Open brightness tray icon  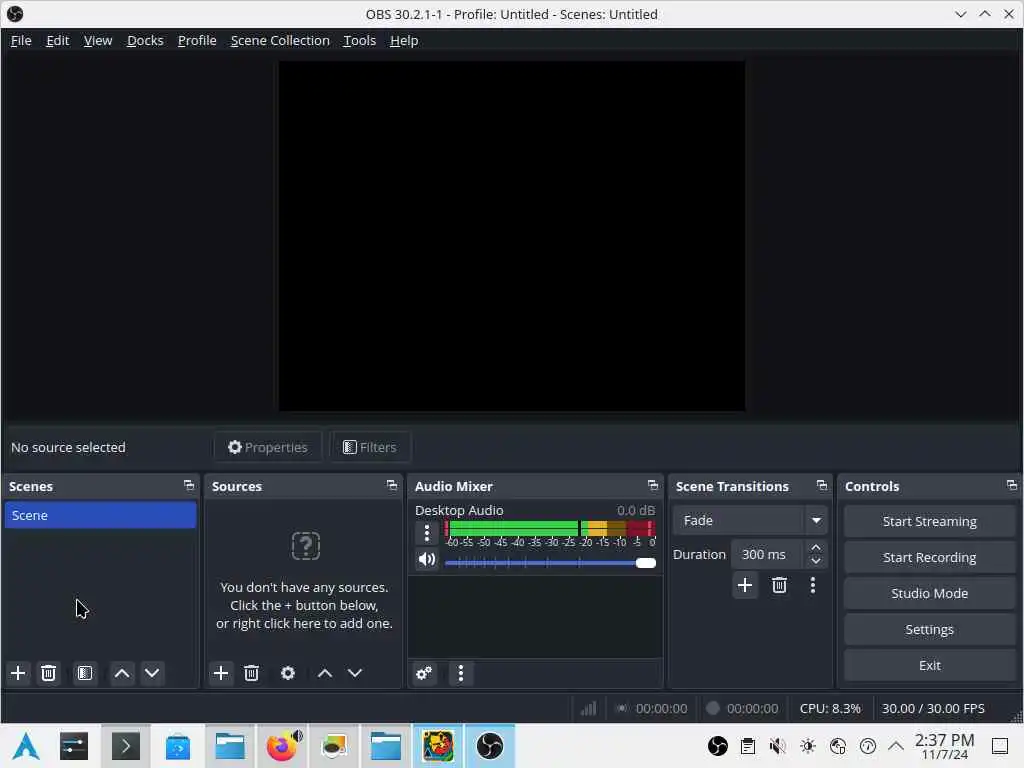(x=808, y=746)
